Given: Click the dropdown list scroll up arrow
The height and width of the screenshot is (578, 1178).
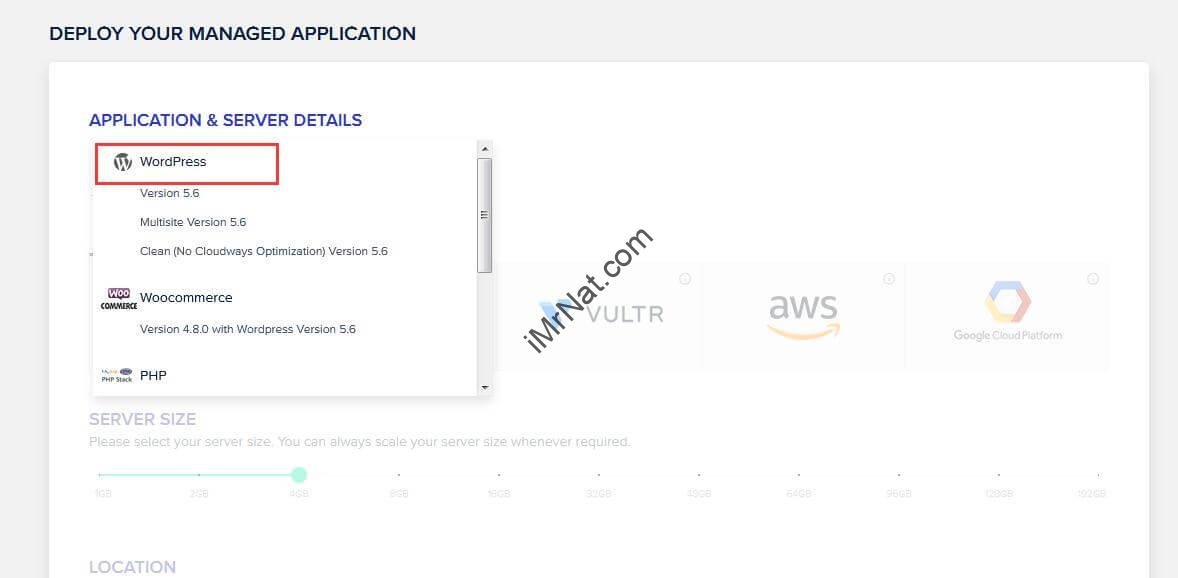Looking at the screenshot, I should [485, 147].
